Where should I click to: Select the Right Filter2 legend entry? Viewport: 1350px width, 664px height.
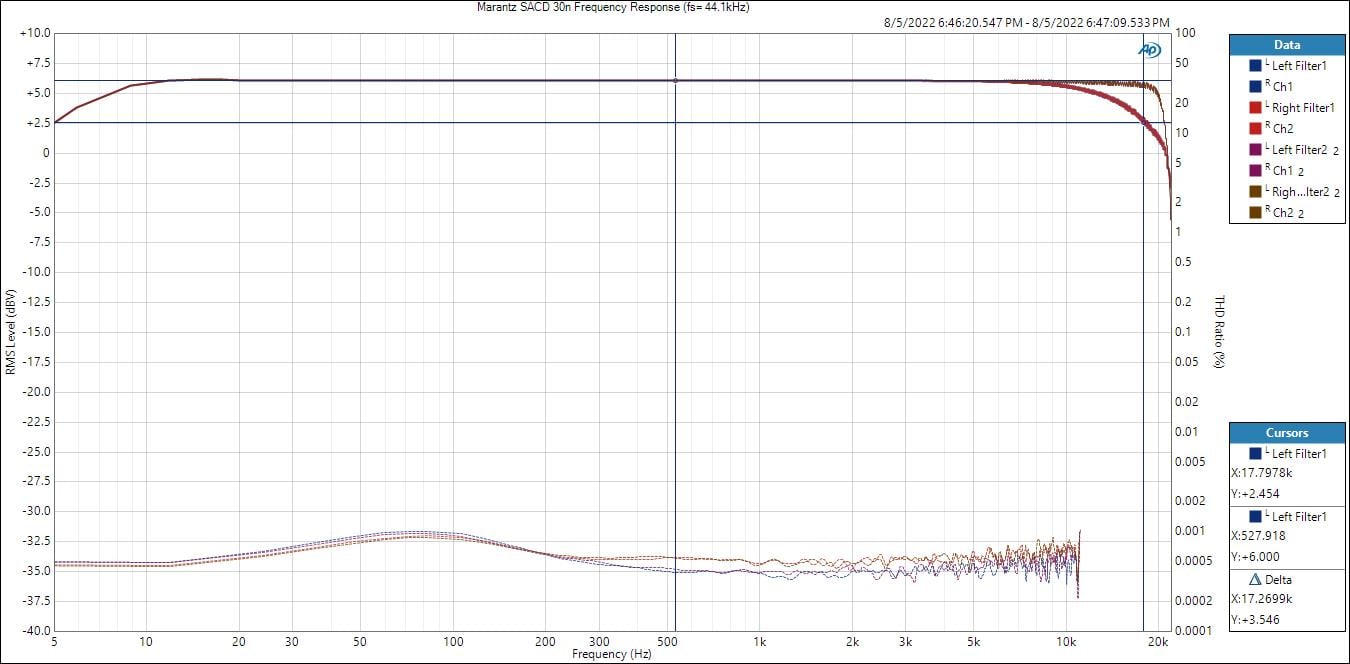pos(1302,192)
